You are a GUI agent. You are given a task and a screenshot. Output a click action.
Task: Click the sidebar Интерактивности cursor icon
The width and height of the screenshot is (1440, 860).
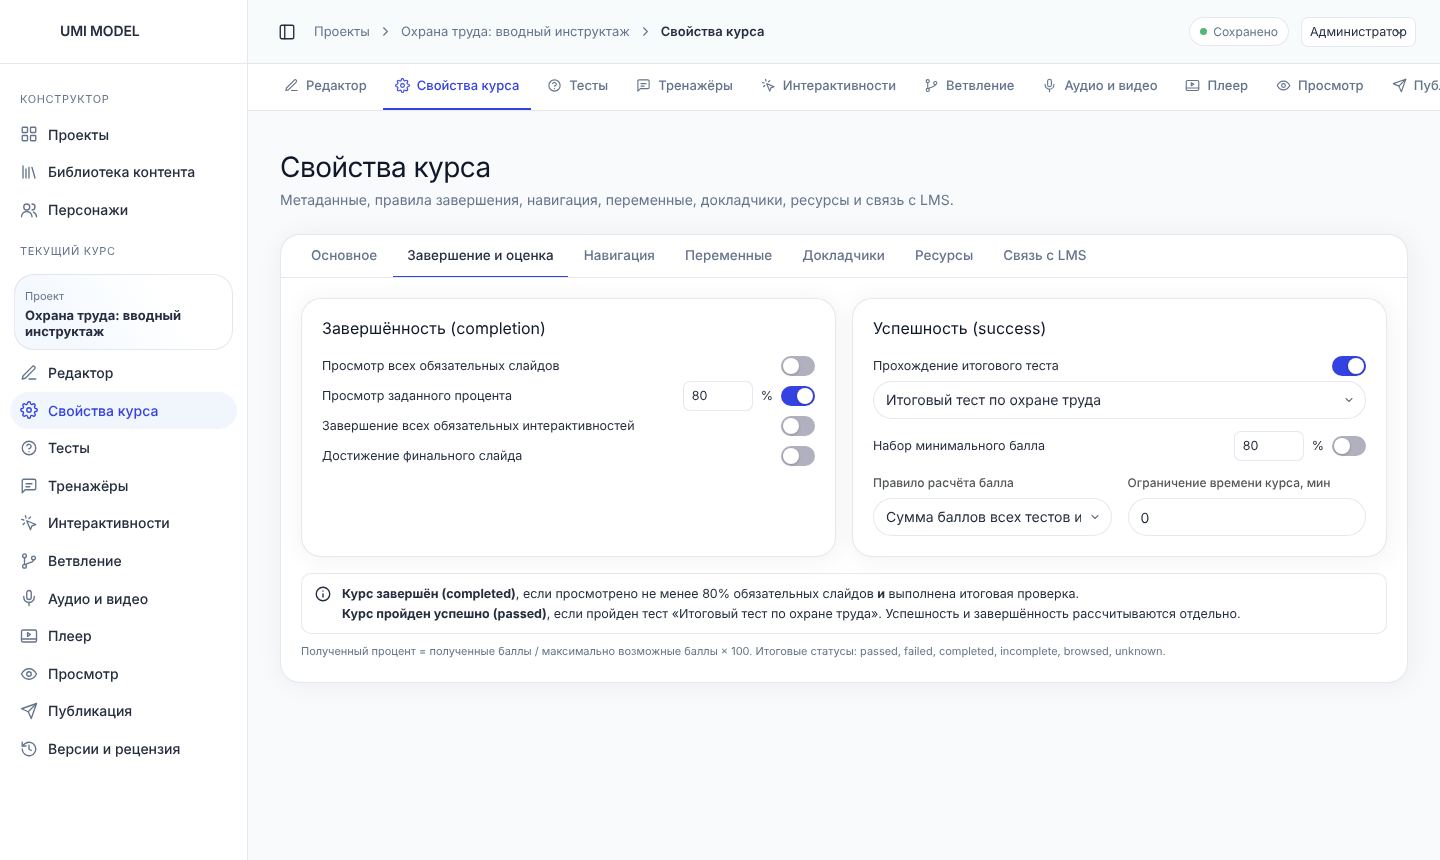tap(29, 523)
